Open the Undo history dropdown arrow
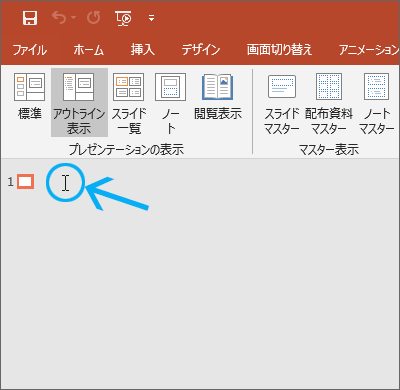Image resolution: width=400 pixels, height=390 pixels. (x=73, y=18)
